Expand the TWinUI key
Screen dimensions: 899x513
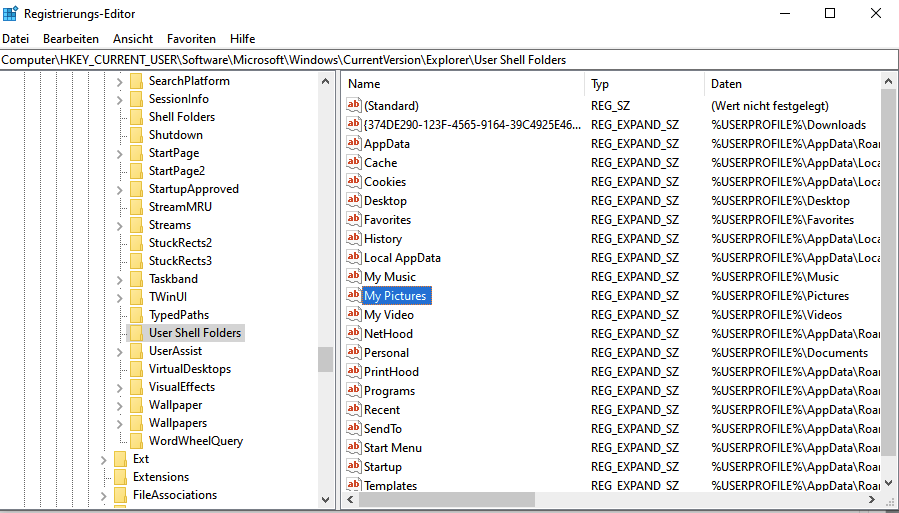(119, 297)
